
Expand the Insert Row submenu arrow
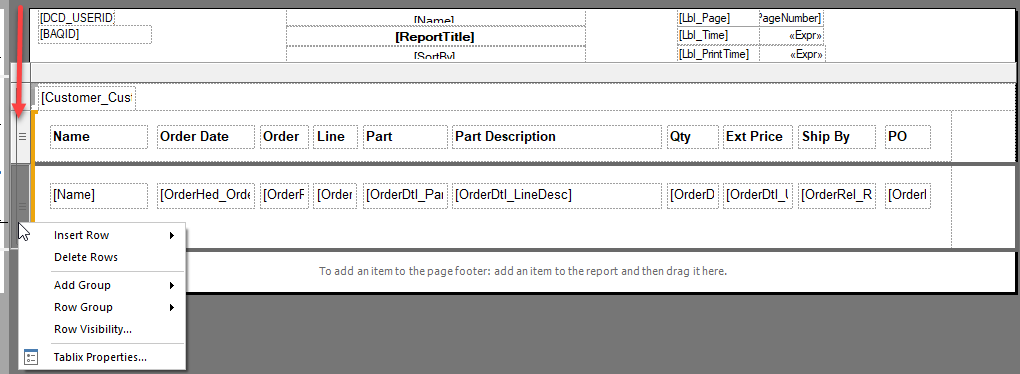click(172, 235)
